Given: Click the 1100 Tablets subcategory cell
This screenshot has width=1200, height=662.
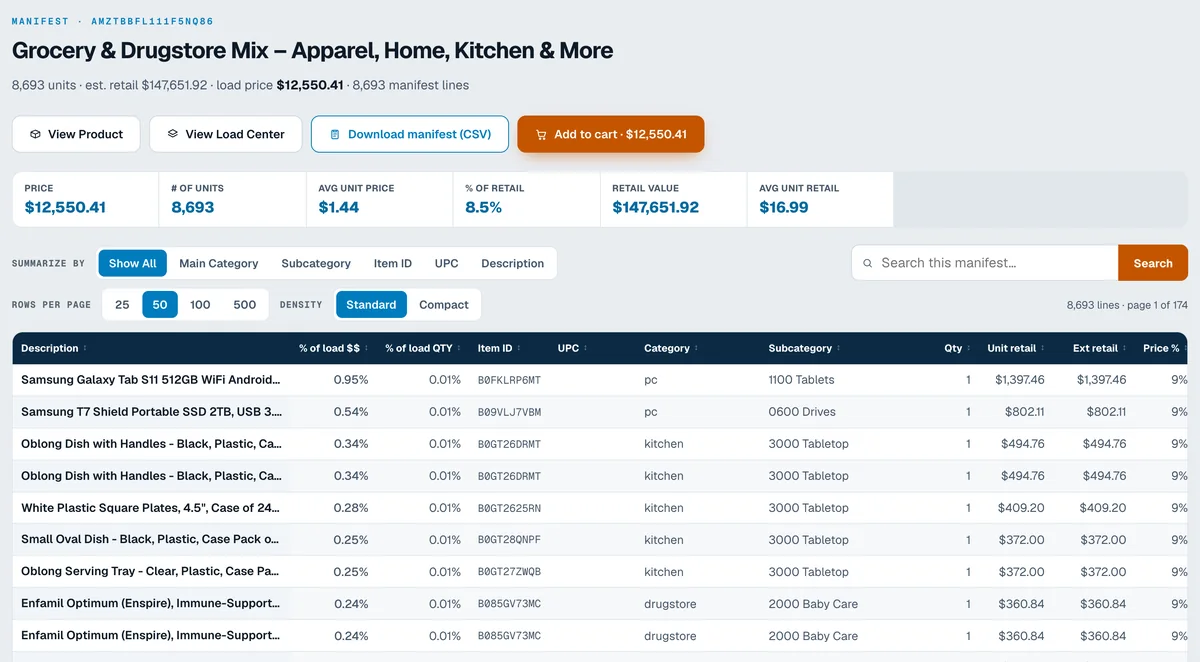Looking at the screenshot, I should click(x=801, y=380).
